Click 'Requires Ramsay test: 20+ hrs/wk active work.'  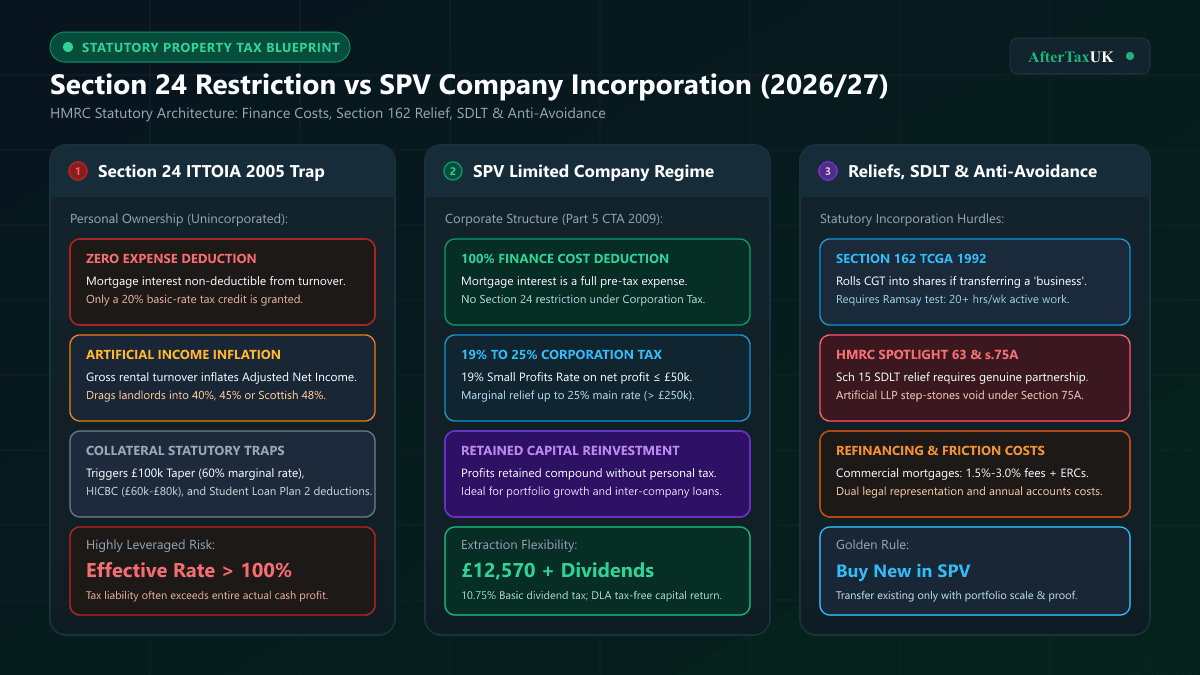click(x=952, y=299)
